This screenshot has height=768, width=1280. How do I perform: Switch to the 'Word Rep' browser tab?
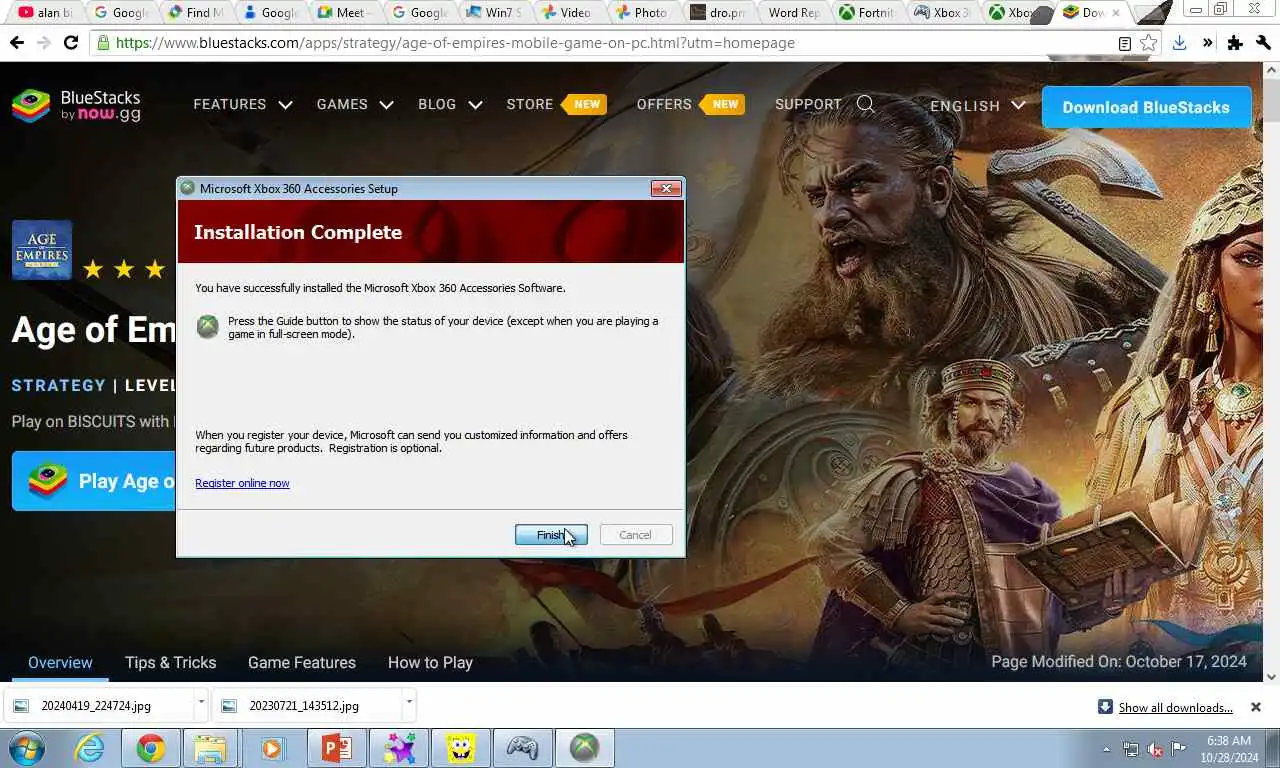794,13
